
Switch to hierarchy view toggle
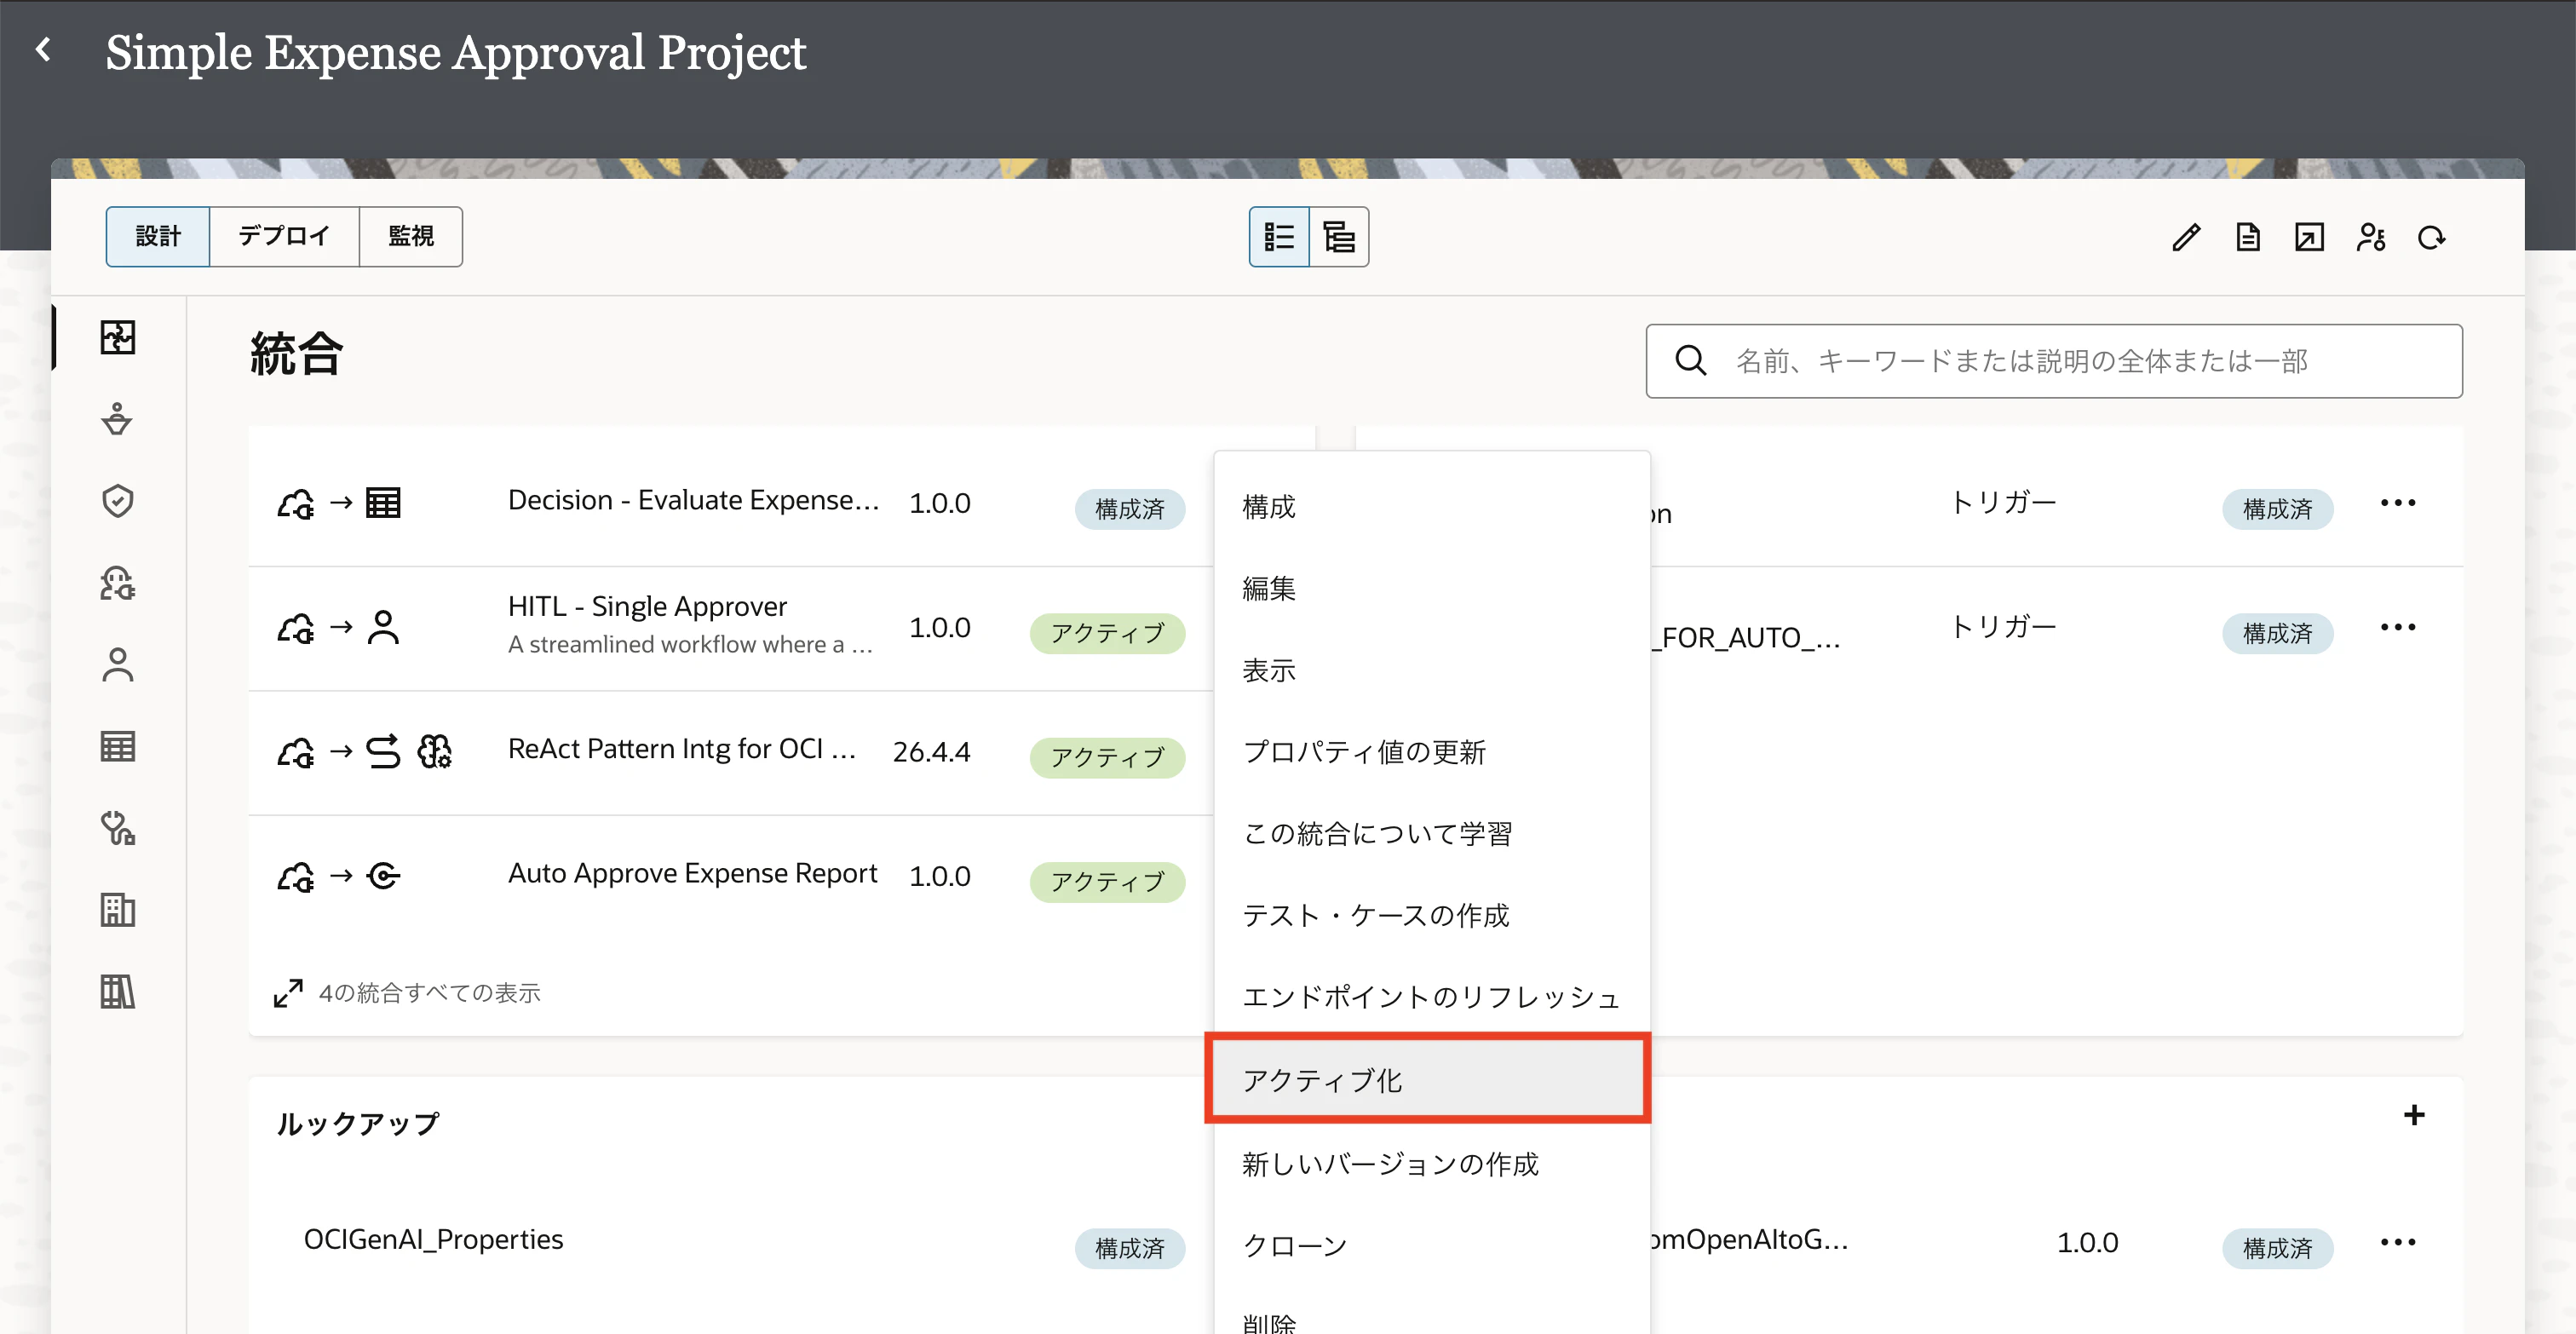[1339, 237]
